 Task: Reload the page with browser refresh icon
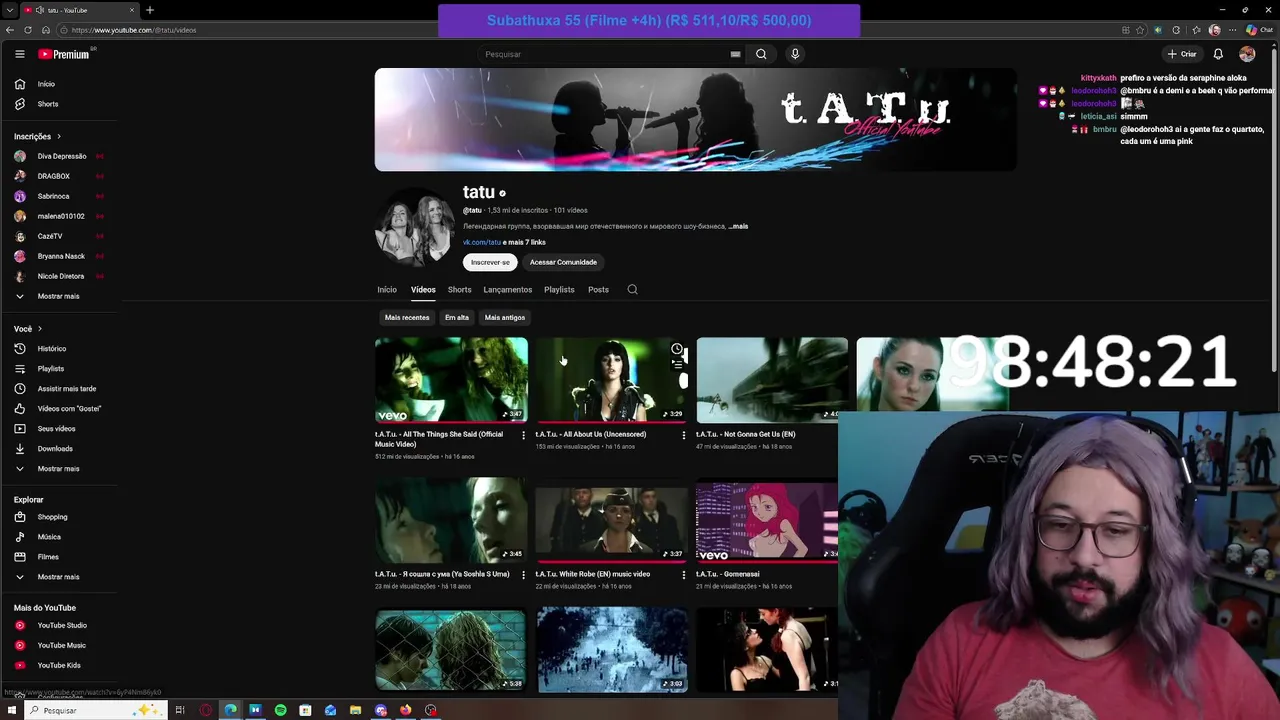[28, 30]
